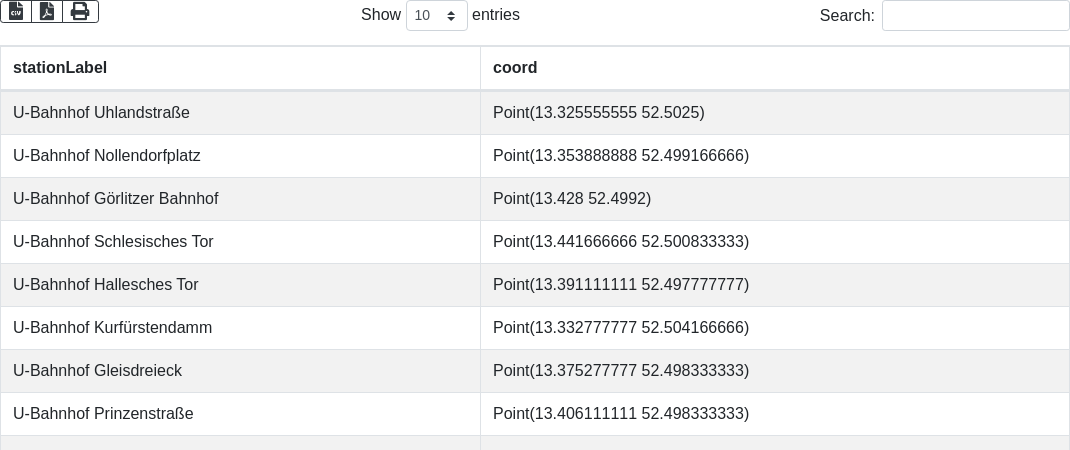
Task: Click the Point(13.325555555 52.5025) coordinate cell
Action: pyautogui.click(x=598, y=113)
